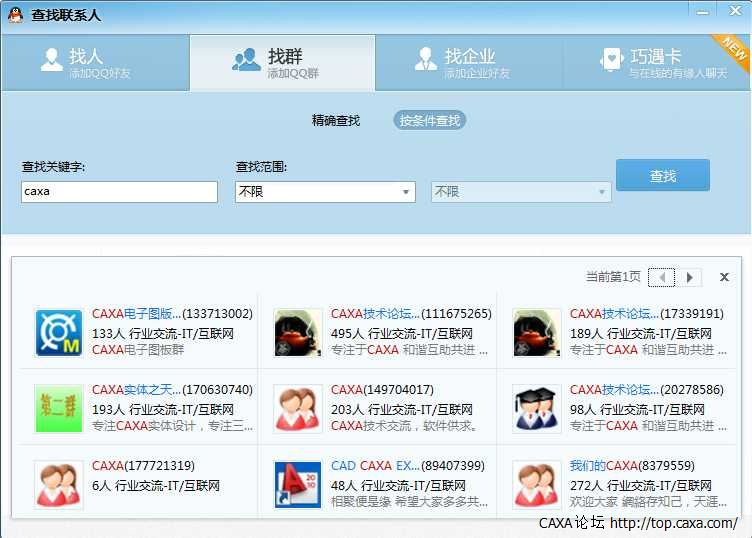Open group link CAXA(177721319)

(x=143, y=466)
